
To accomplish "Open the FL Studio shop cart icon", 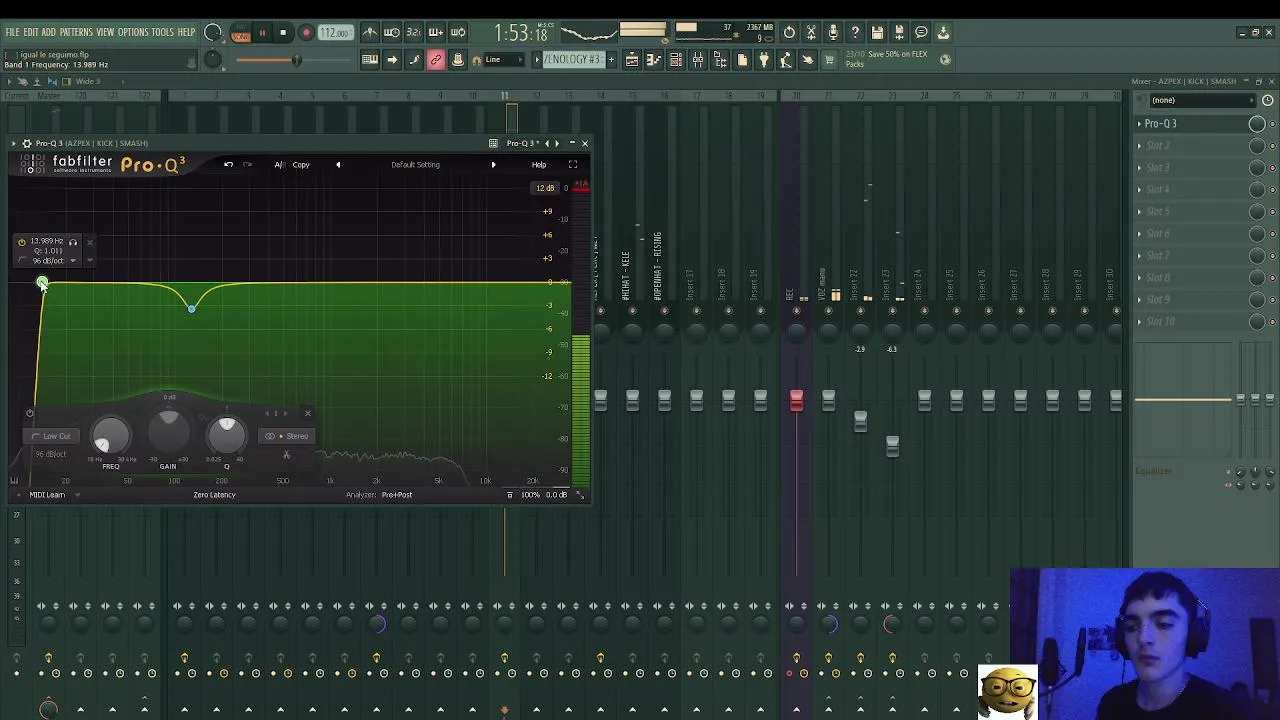I will 829,60.
